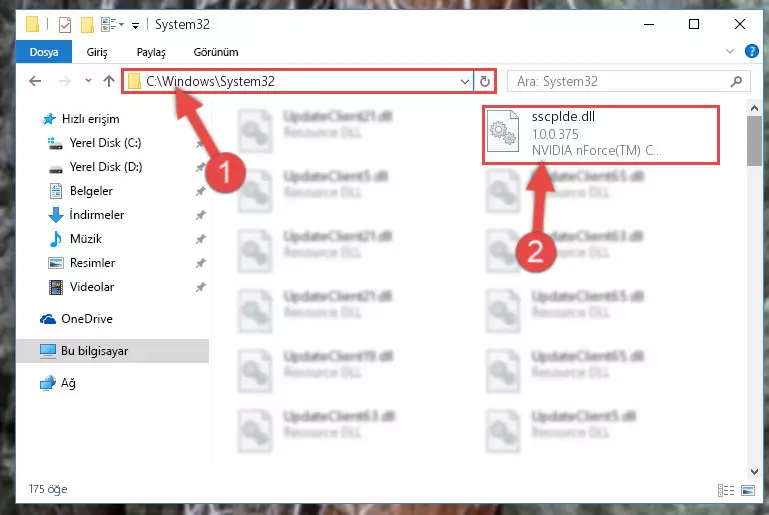The width and height of the screenshot is (769, 515).
Task: Open the Help question mark icon
Action: [751, 51]
